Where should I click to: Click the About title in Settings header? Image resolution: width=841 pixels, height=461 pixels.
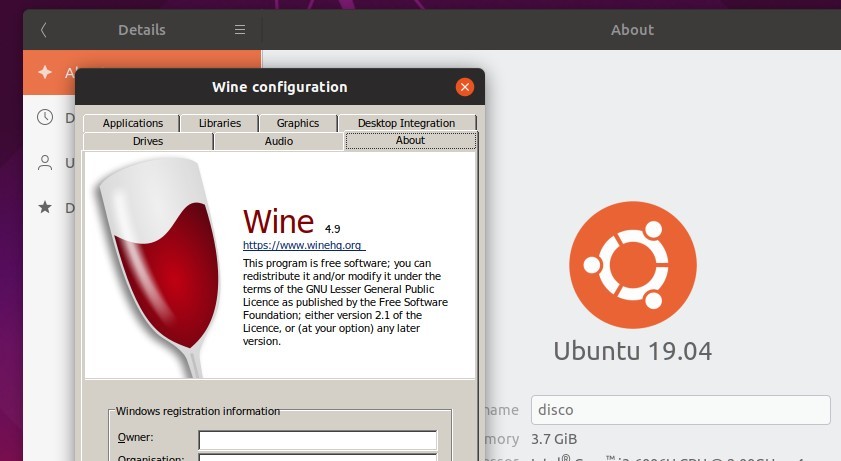tap(632, 30)
